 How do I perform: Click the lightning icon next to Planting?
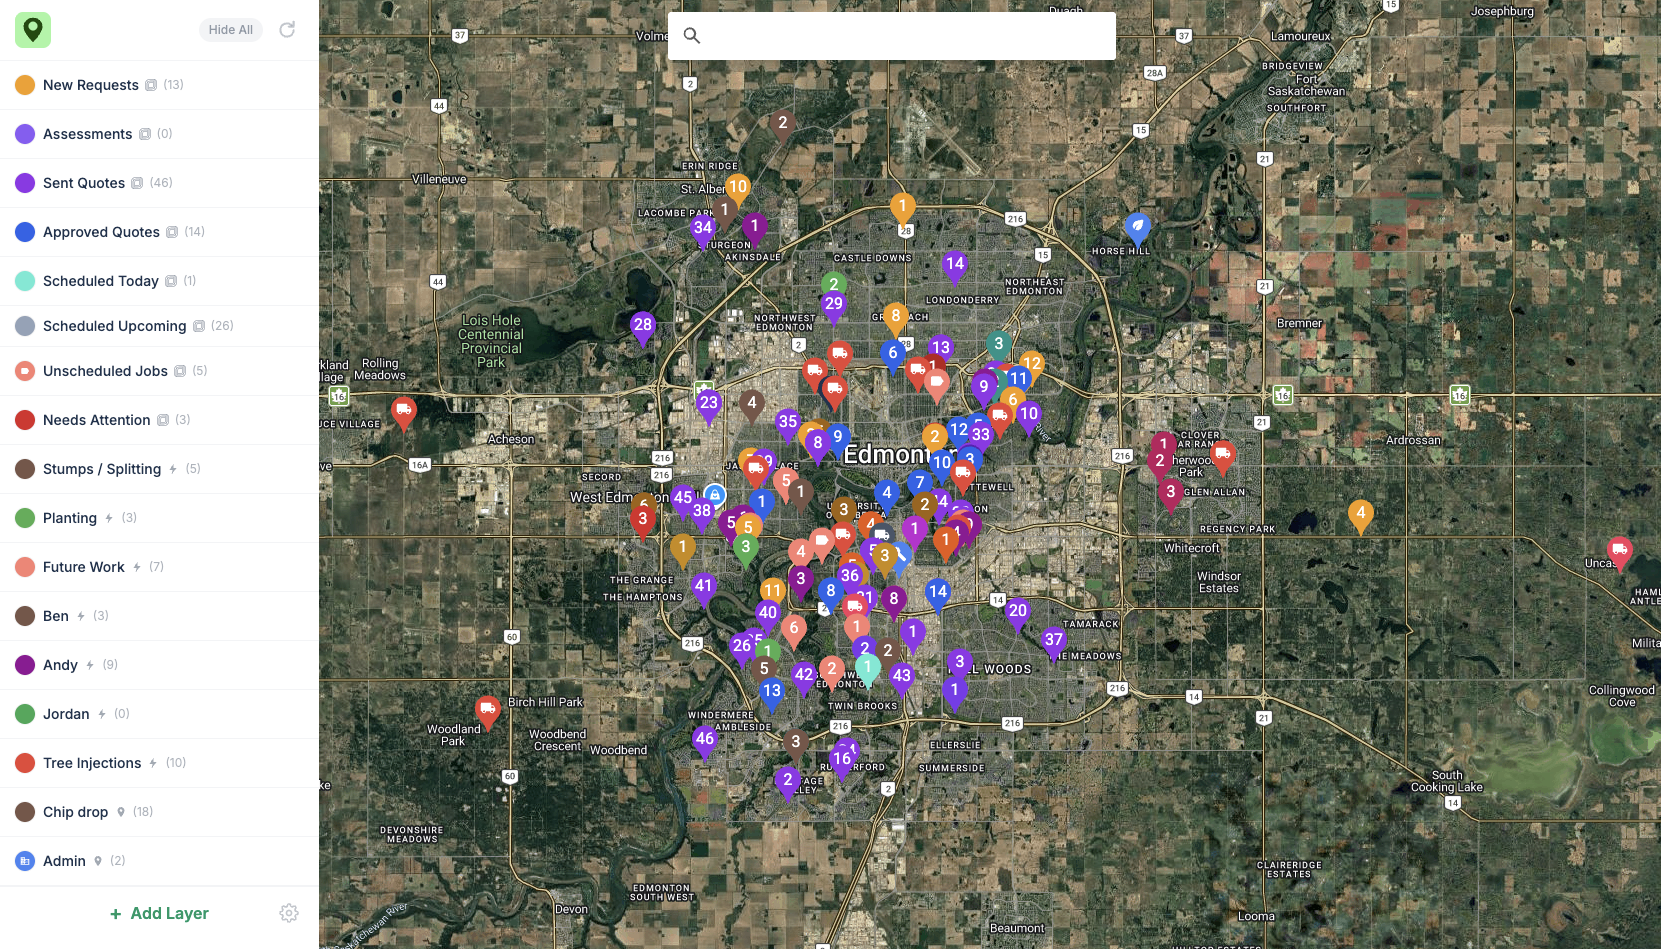(x=109, y=518)
